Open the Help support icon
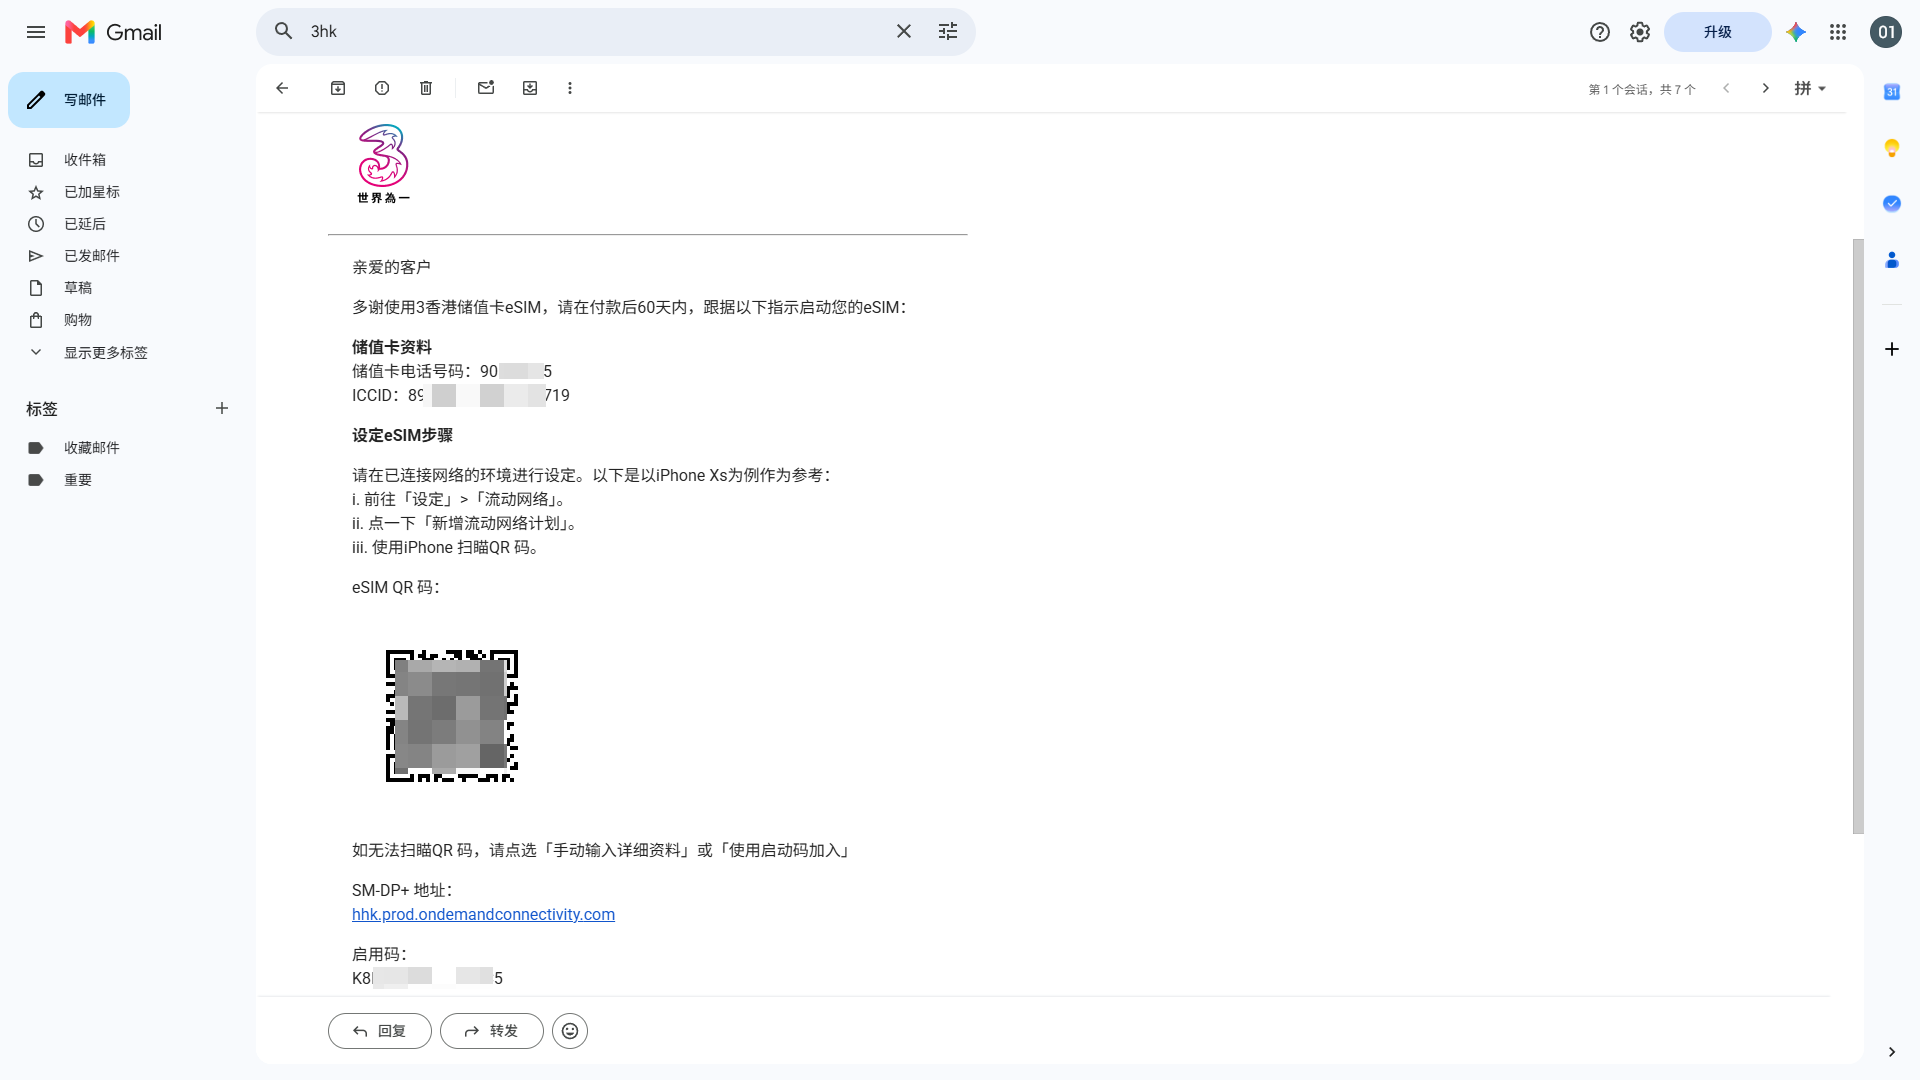 point(1600,32)
